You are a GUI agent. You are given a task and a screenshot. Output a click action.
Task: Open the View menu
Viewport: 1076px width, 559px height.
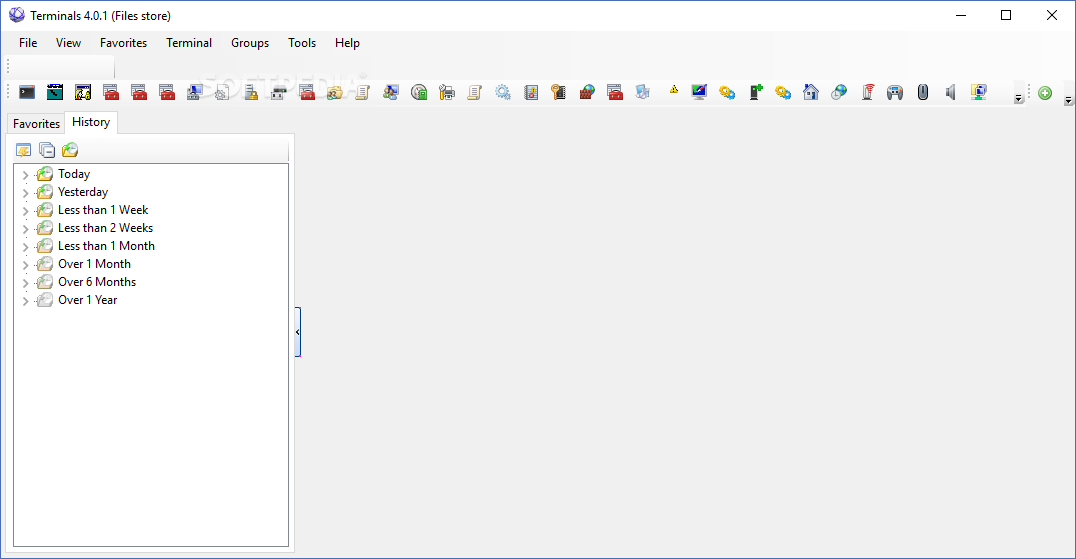68,43
